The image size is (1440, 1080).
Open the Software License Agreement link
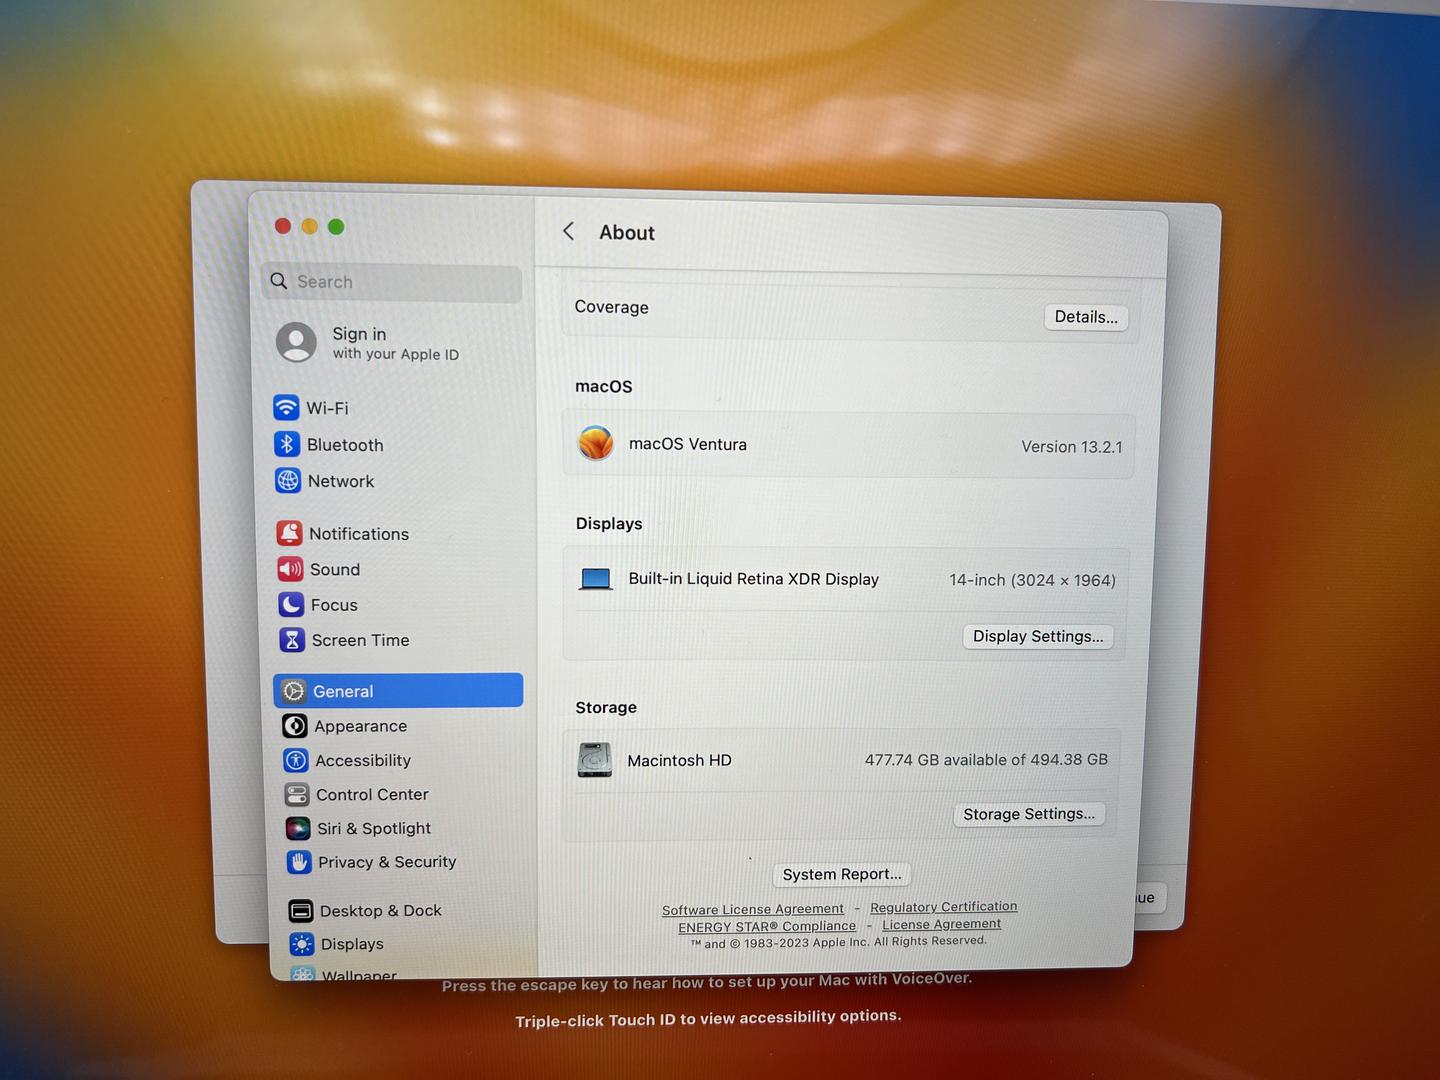tap(753, 909)
